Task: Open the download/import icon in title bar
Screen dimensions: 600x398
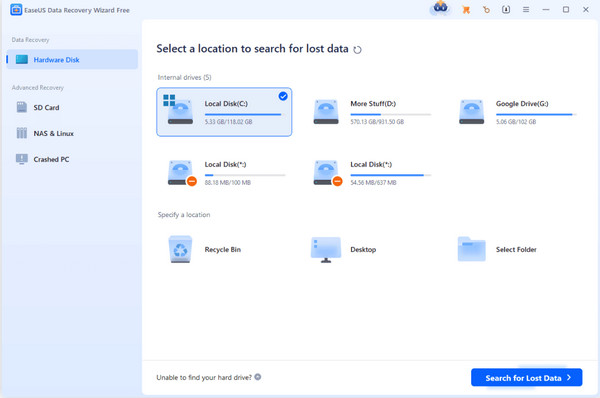Action: [x=506, y=10]
